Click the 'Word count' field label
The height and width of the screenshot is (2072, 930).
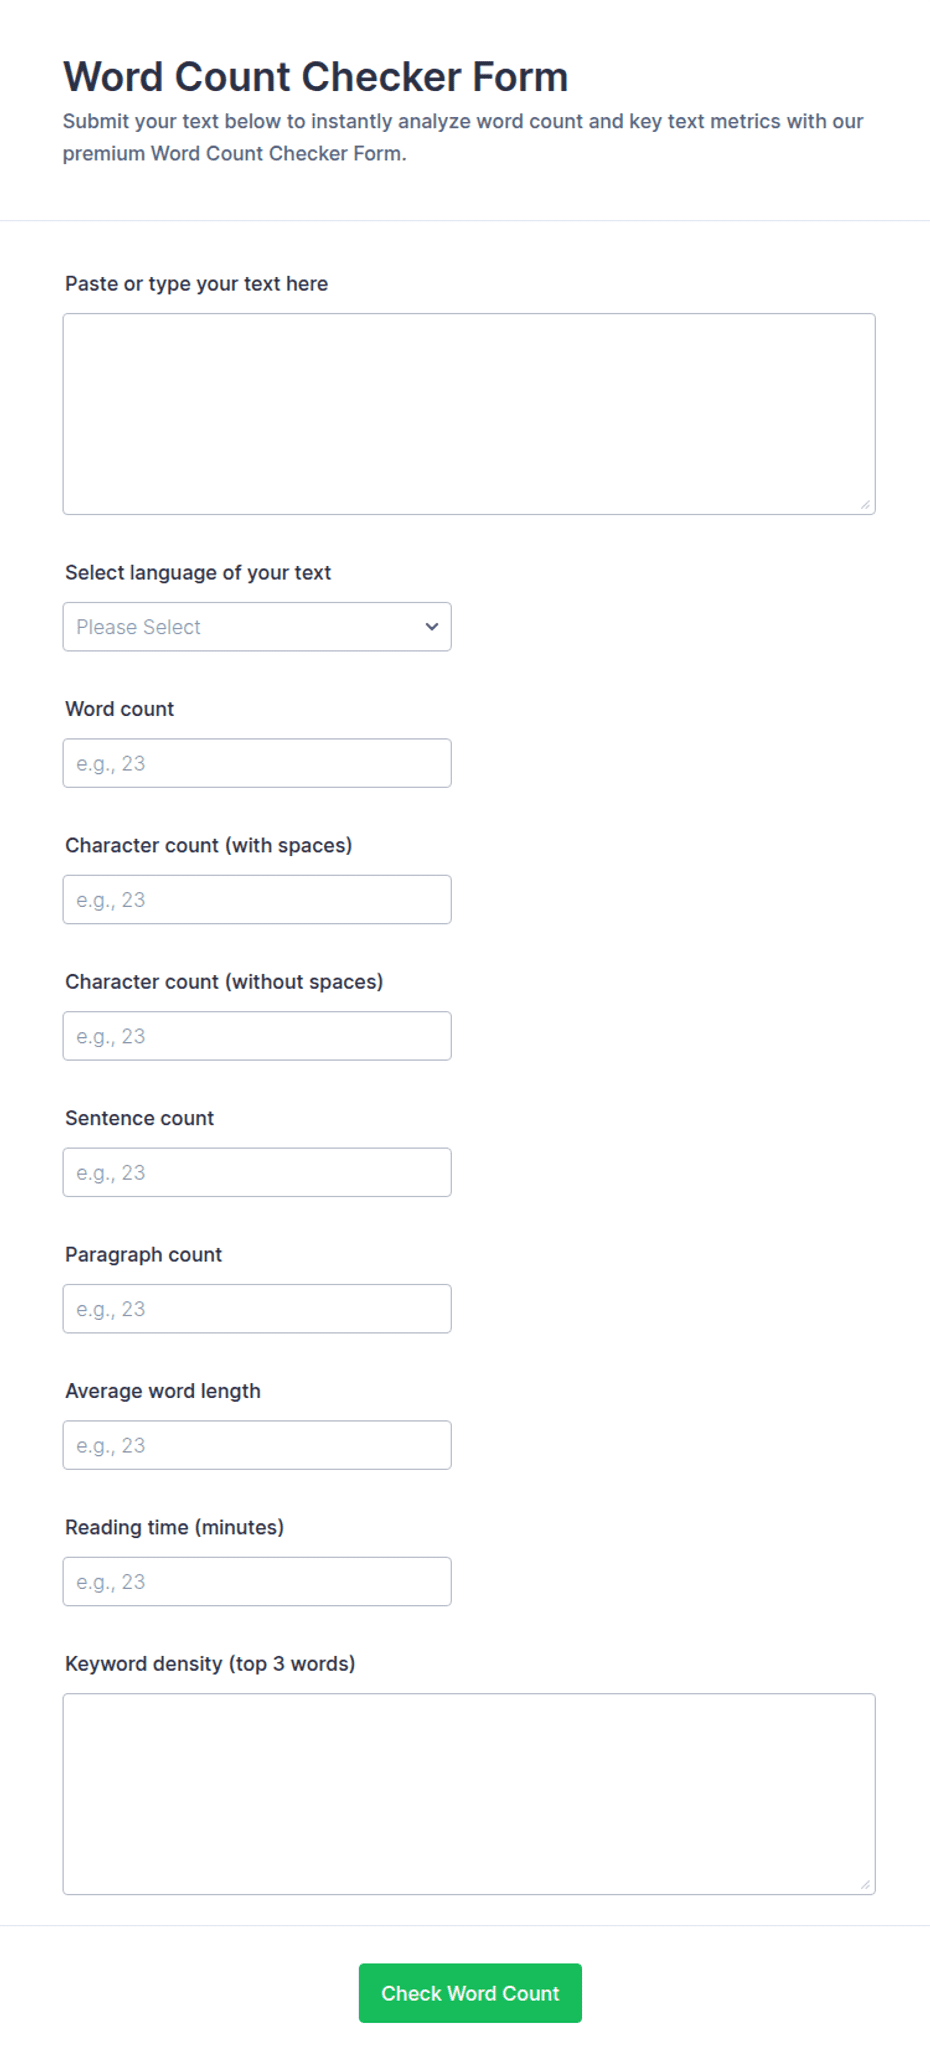pyautogui.click(x=120, y=709)
